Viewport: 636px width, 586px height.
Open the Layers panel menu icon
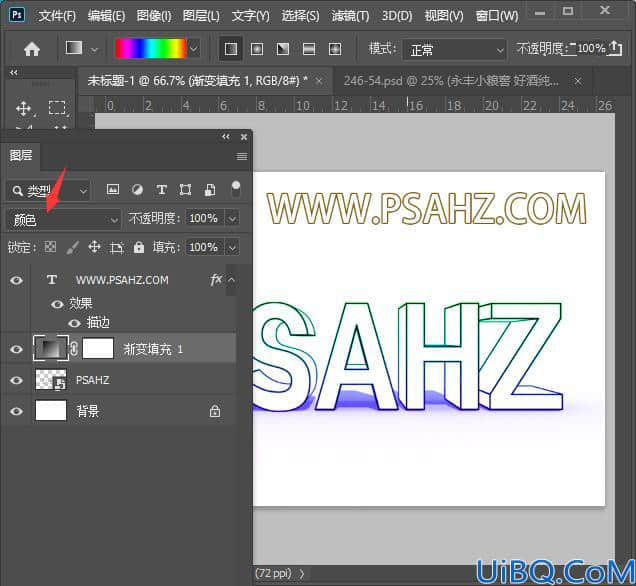point(242,157)
